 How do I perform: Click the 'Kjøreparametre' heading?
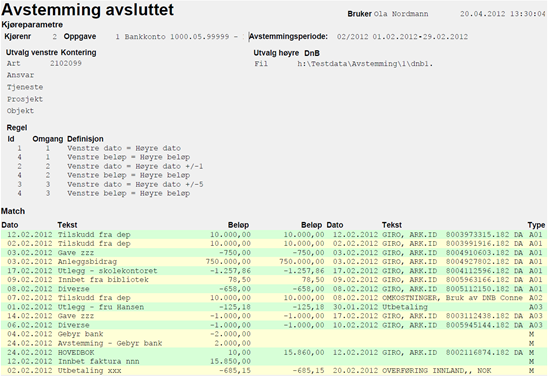[x=32, y=25]
